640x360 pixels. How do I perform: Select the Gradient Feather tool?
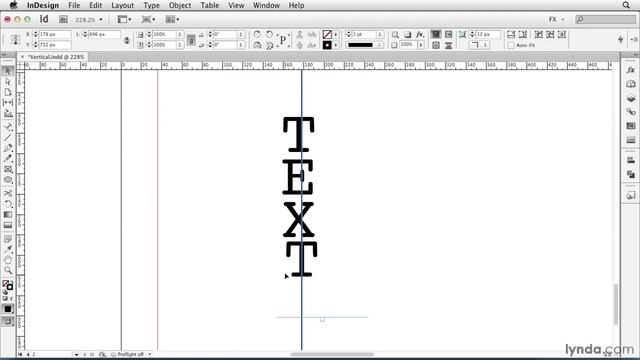click(8, 225)
